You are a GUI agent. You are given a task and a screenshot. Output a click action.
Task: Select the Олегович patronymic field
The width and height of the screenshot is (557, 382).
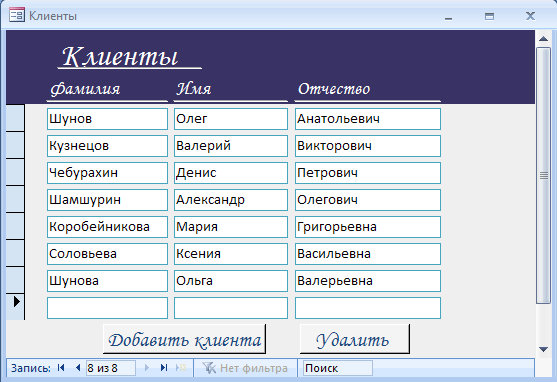368,200
